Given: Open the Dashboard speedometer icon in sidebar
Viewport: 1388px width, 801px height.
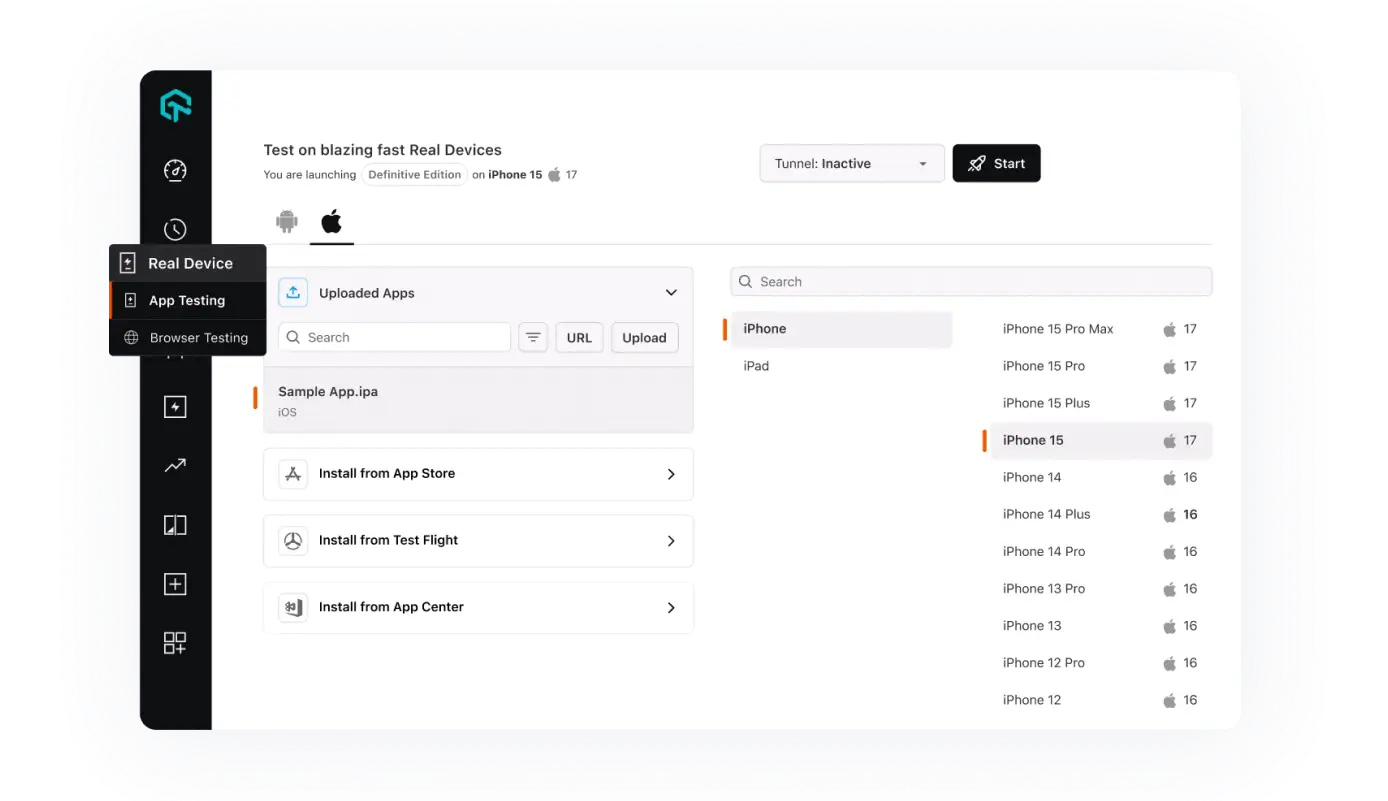Looking at the screenshot, I should 175,170.
